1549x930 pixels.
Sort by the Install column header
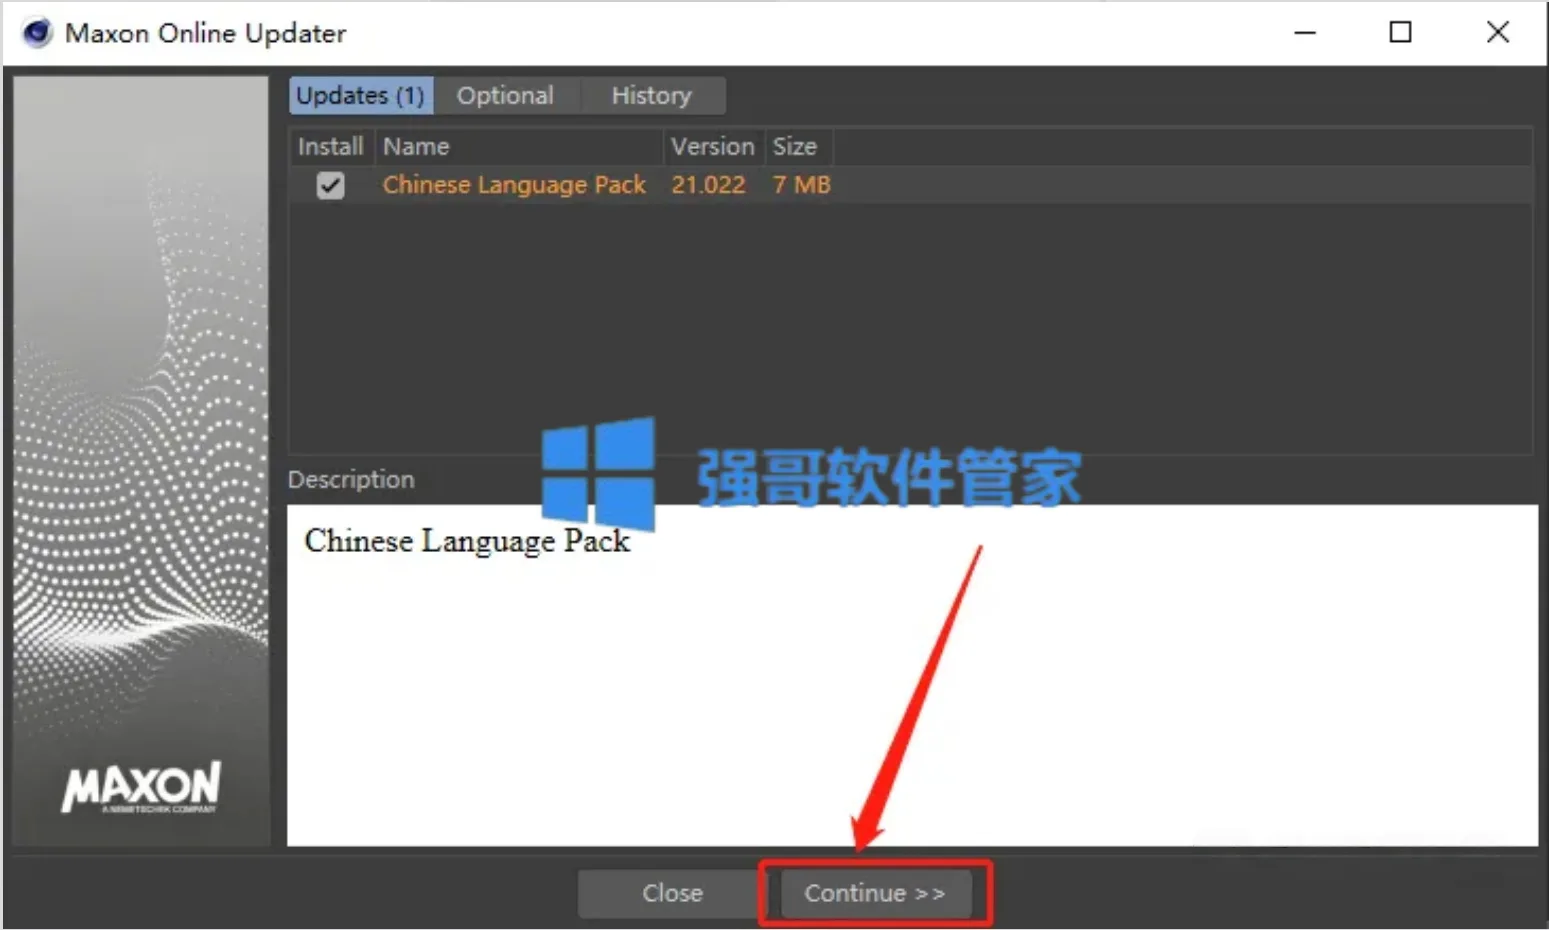(x=331, y=147)
